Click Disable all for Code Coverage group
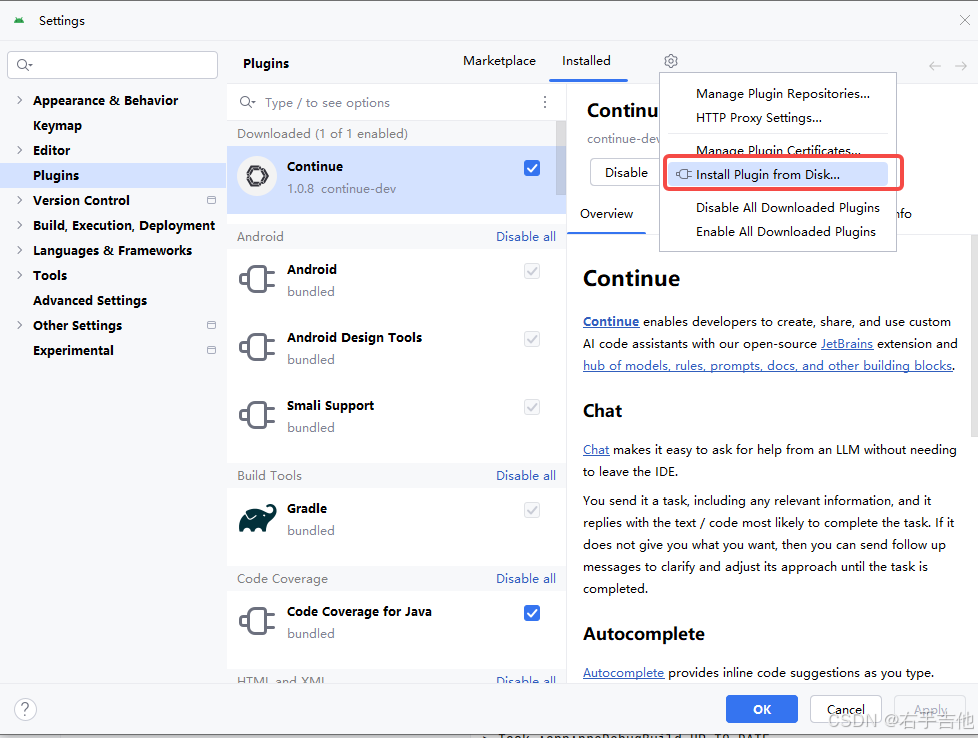The image size is (978, 738). (x=526, y=578)
